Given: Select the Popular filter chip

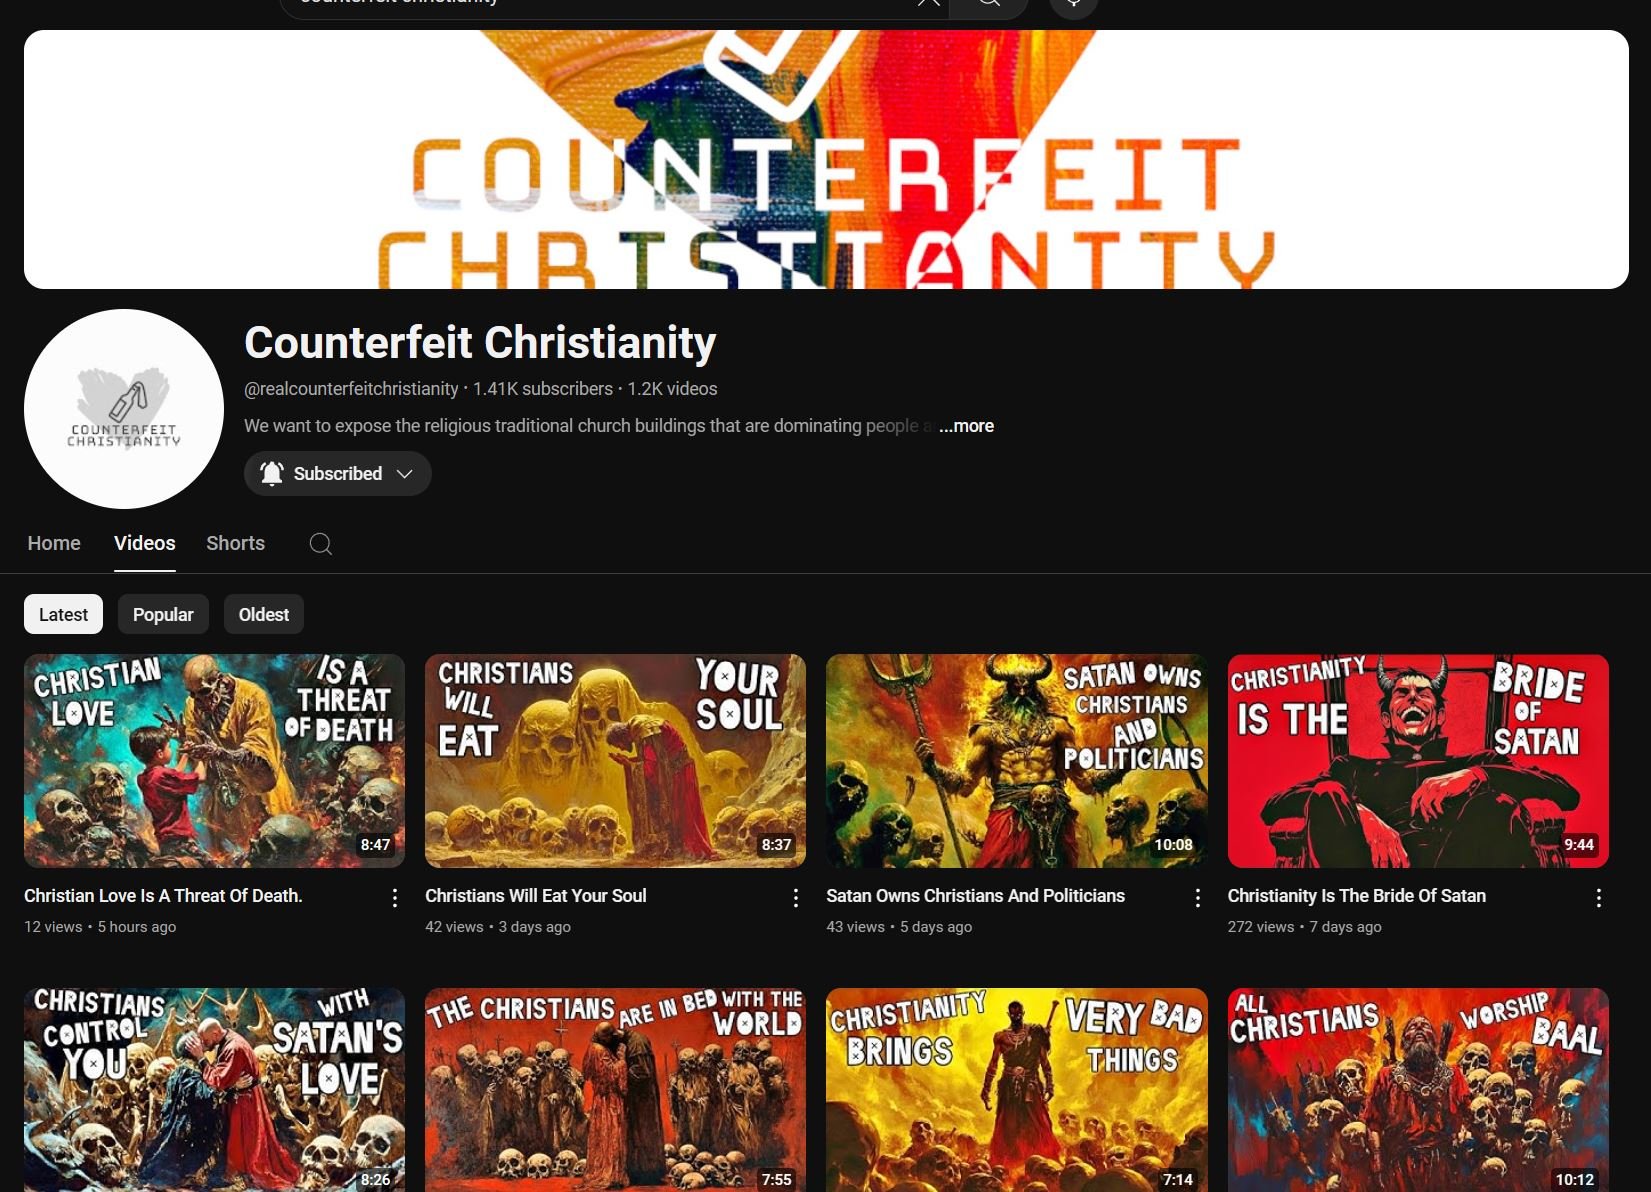Looking at the screenshot, I should point(163,614).
